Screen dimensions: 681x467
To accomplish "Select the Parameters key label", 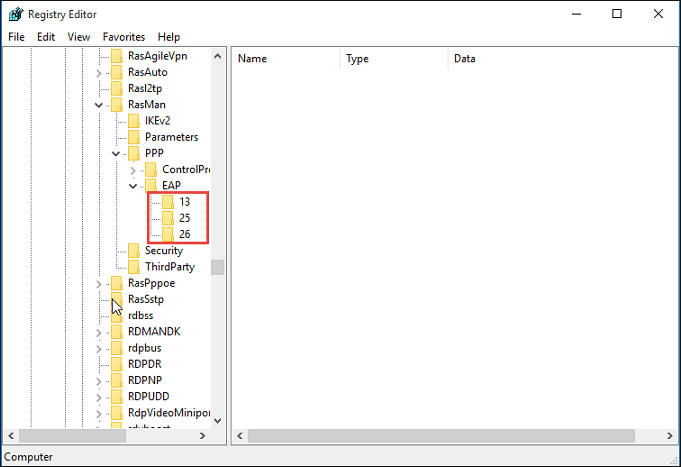I will tap(172, 137).
